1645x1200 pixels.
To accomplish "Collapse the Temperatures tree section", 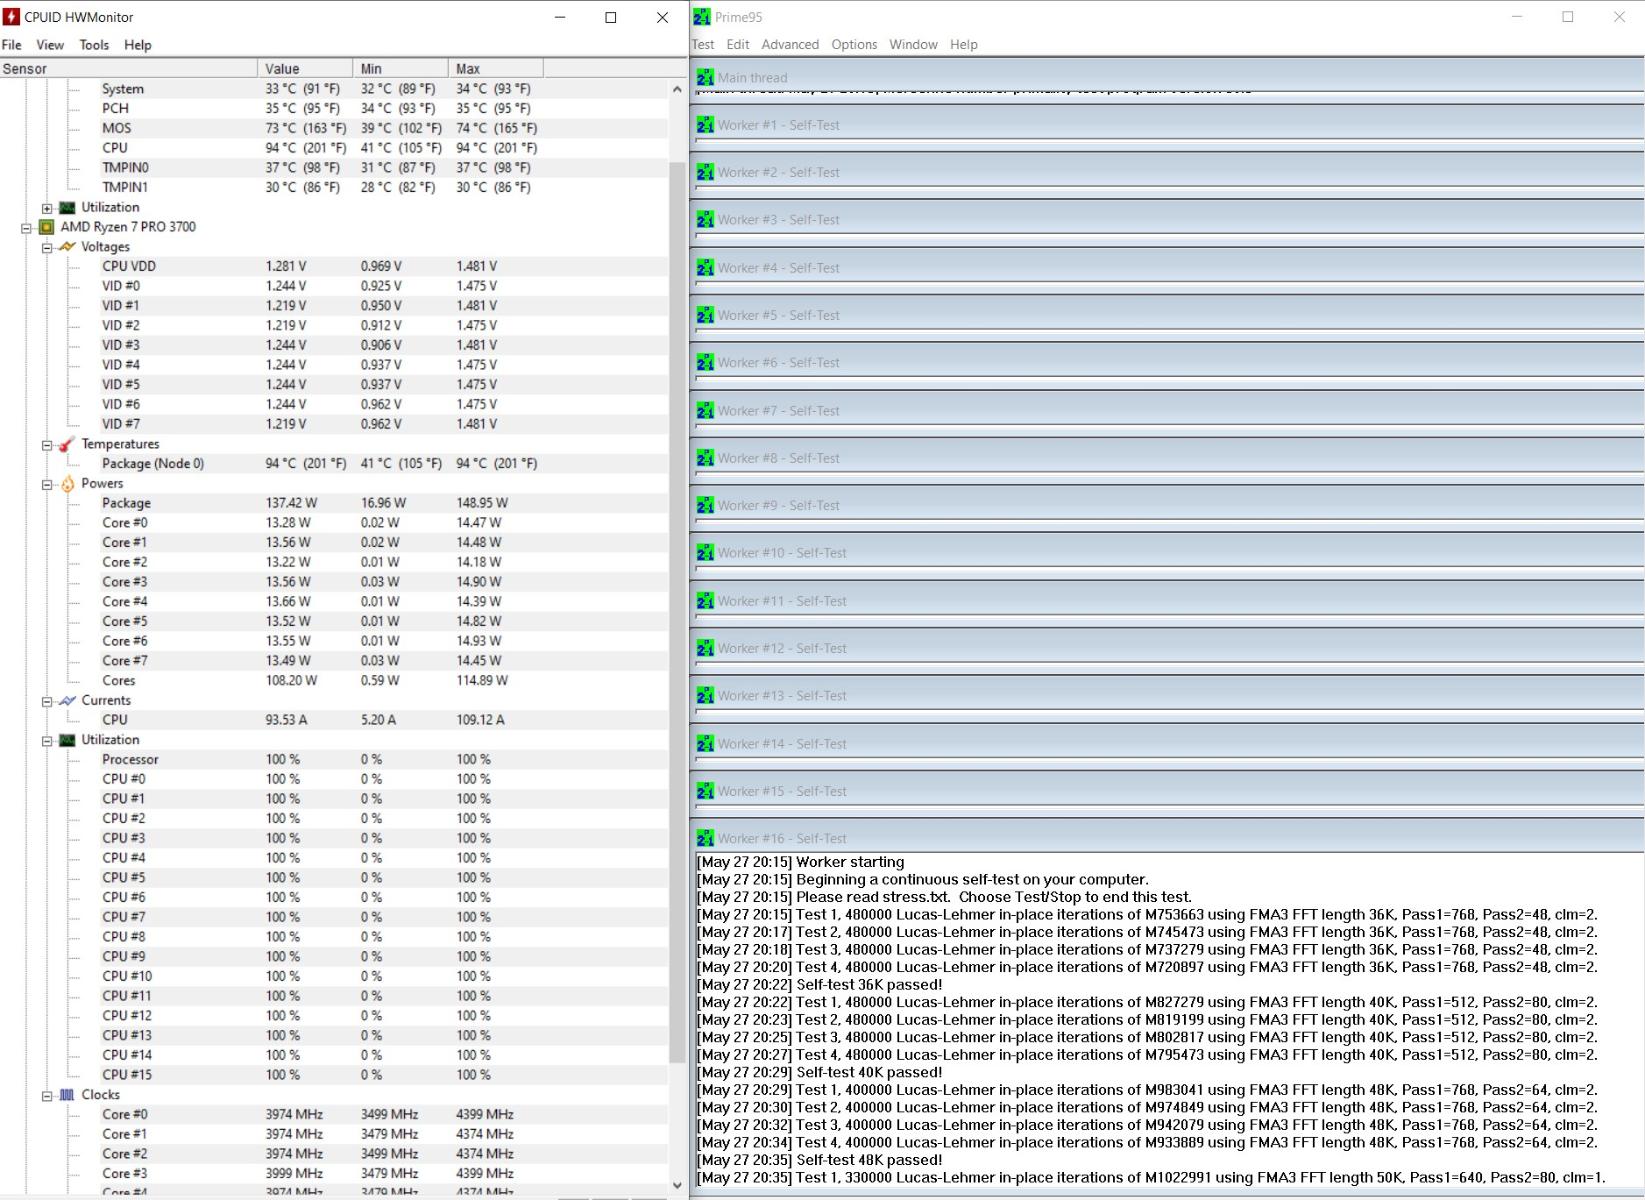I will click(47, 445).
